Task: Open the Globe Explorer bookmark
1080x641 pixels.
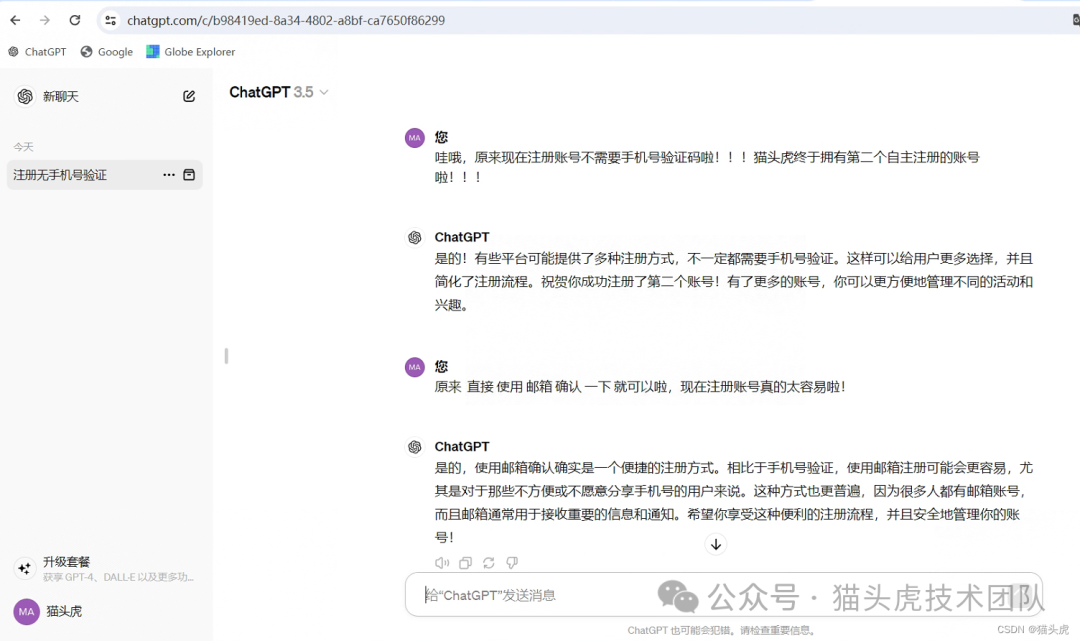Action: [x=191, y=52]
